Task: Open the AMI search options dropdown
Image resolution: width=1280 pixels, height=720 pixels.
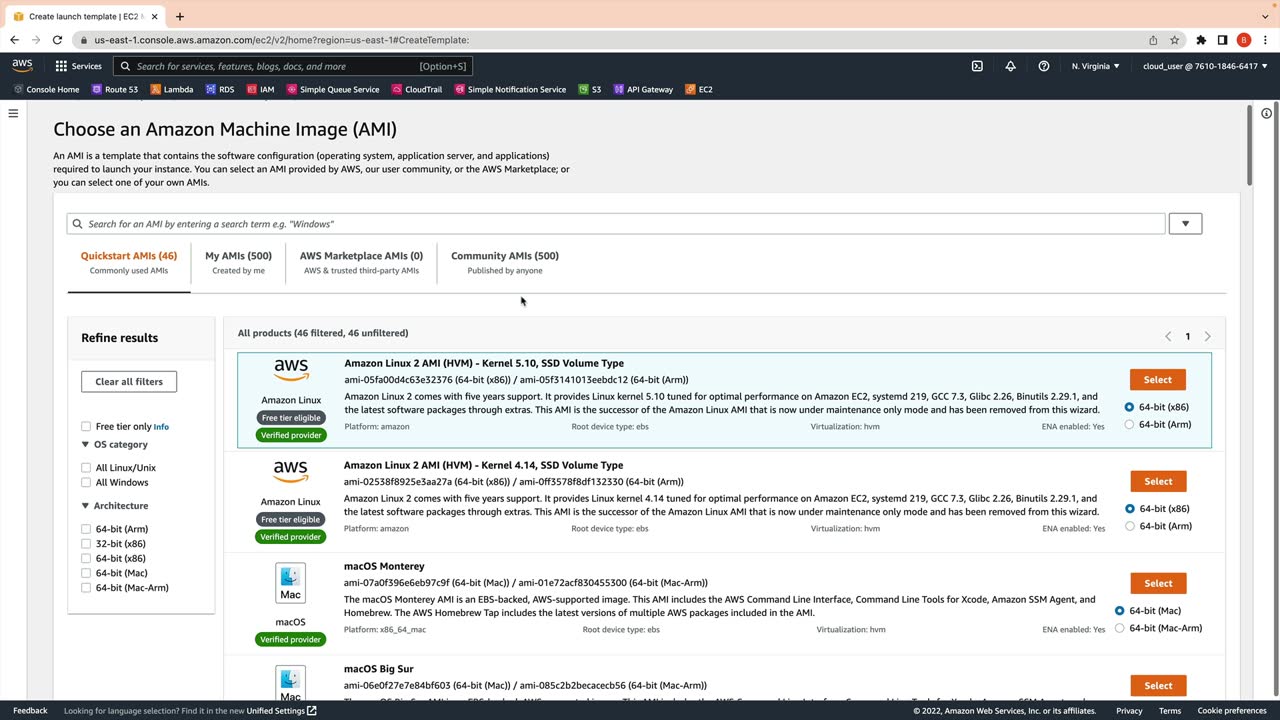Action: click(x=1185, y=224)
